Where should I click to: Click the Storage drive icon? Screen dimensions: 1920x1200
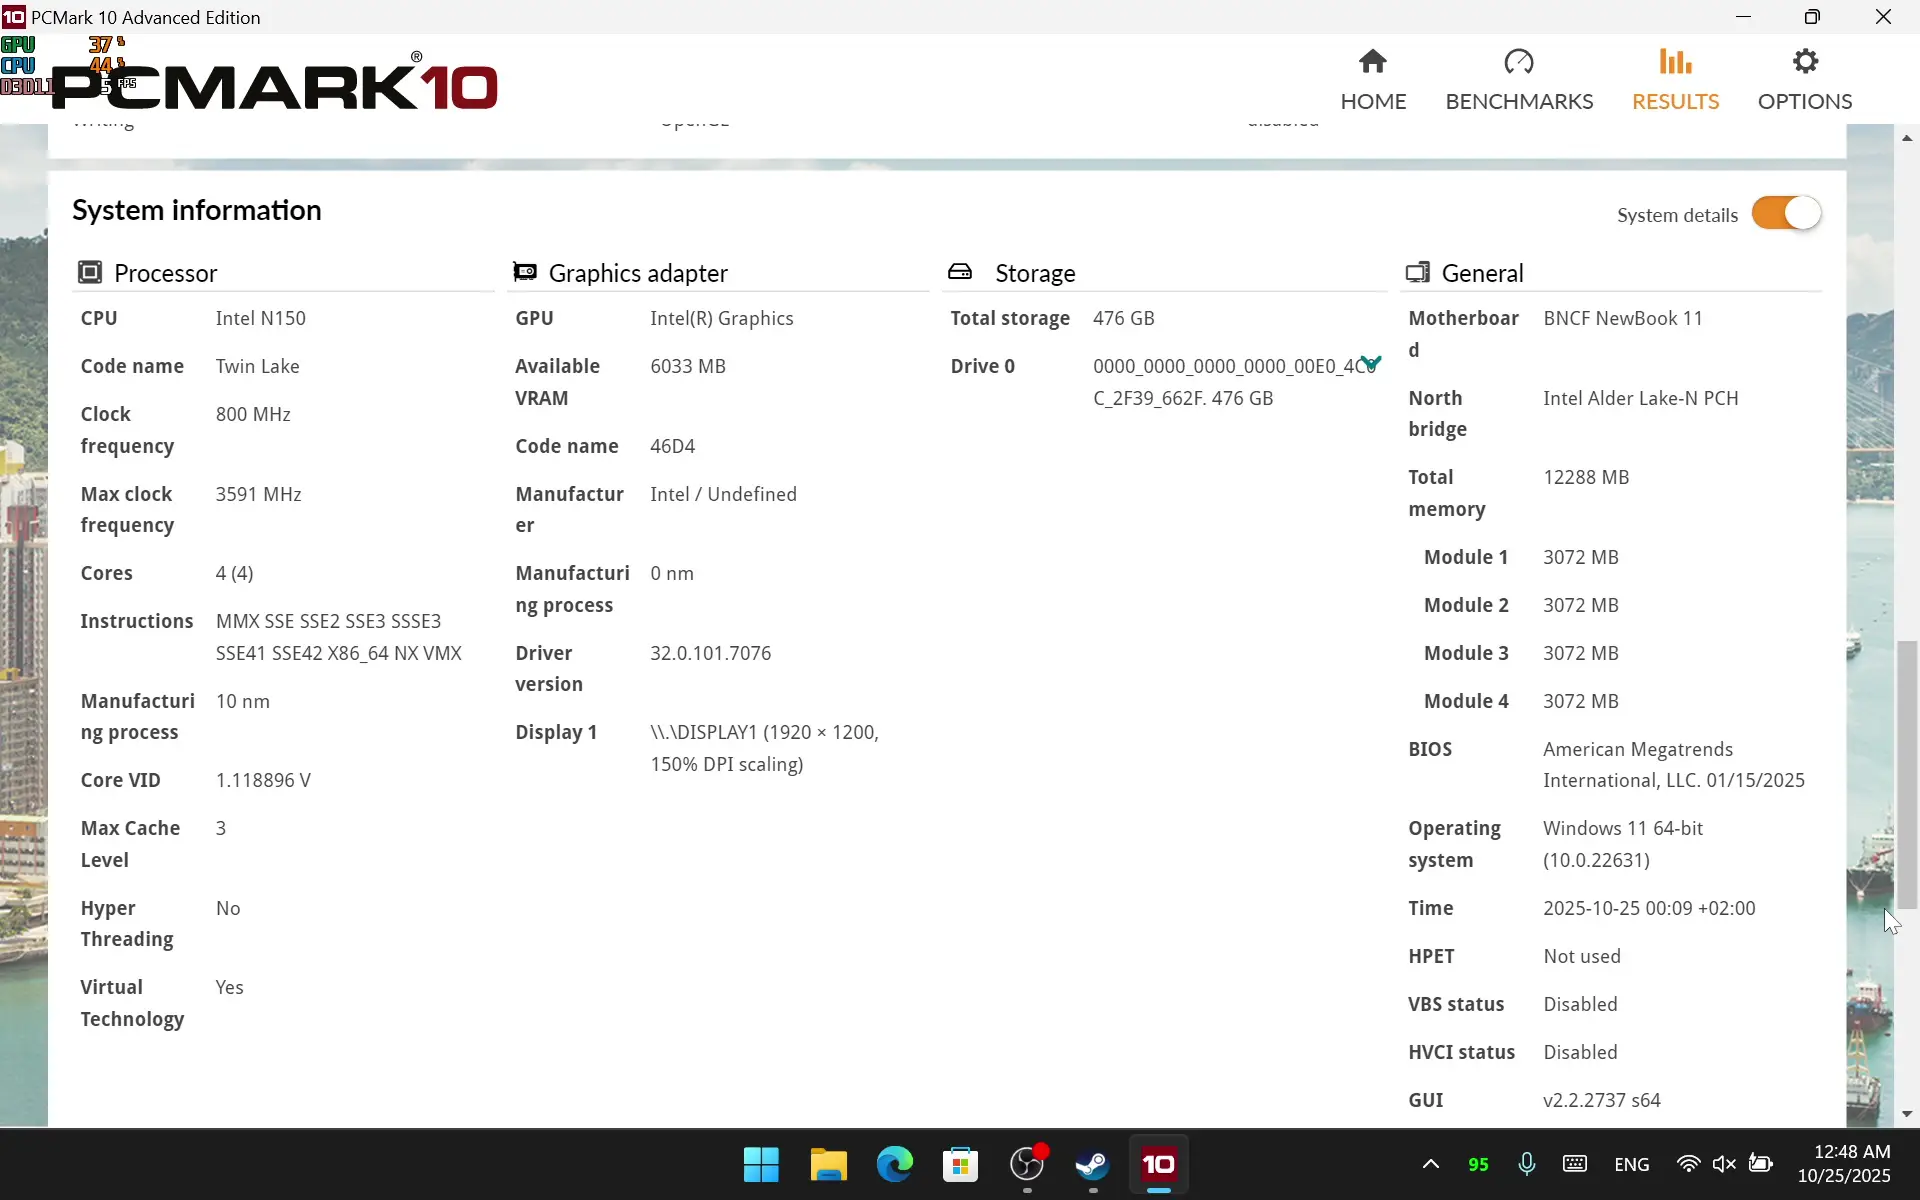pyautogui.click(x=960, y=272)
